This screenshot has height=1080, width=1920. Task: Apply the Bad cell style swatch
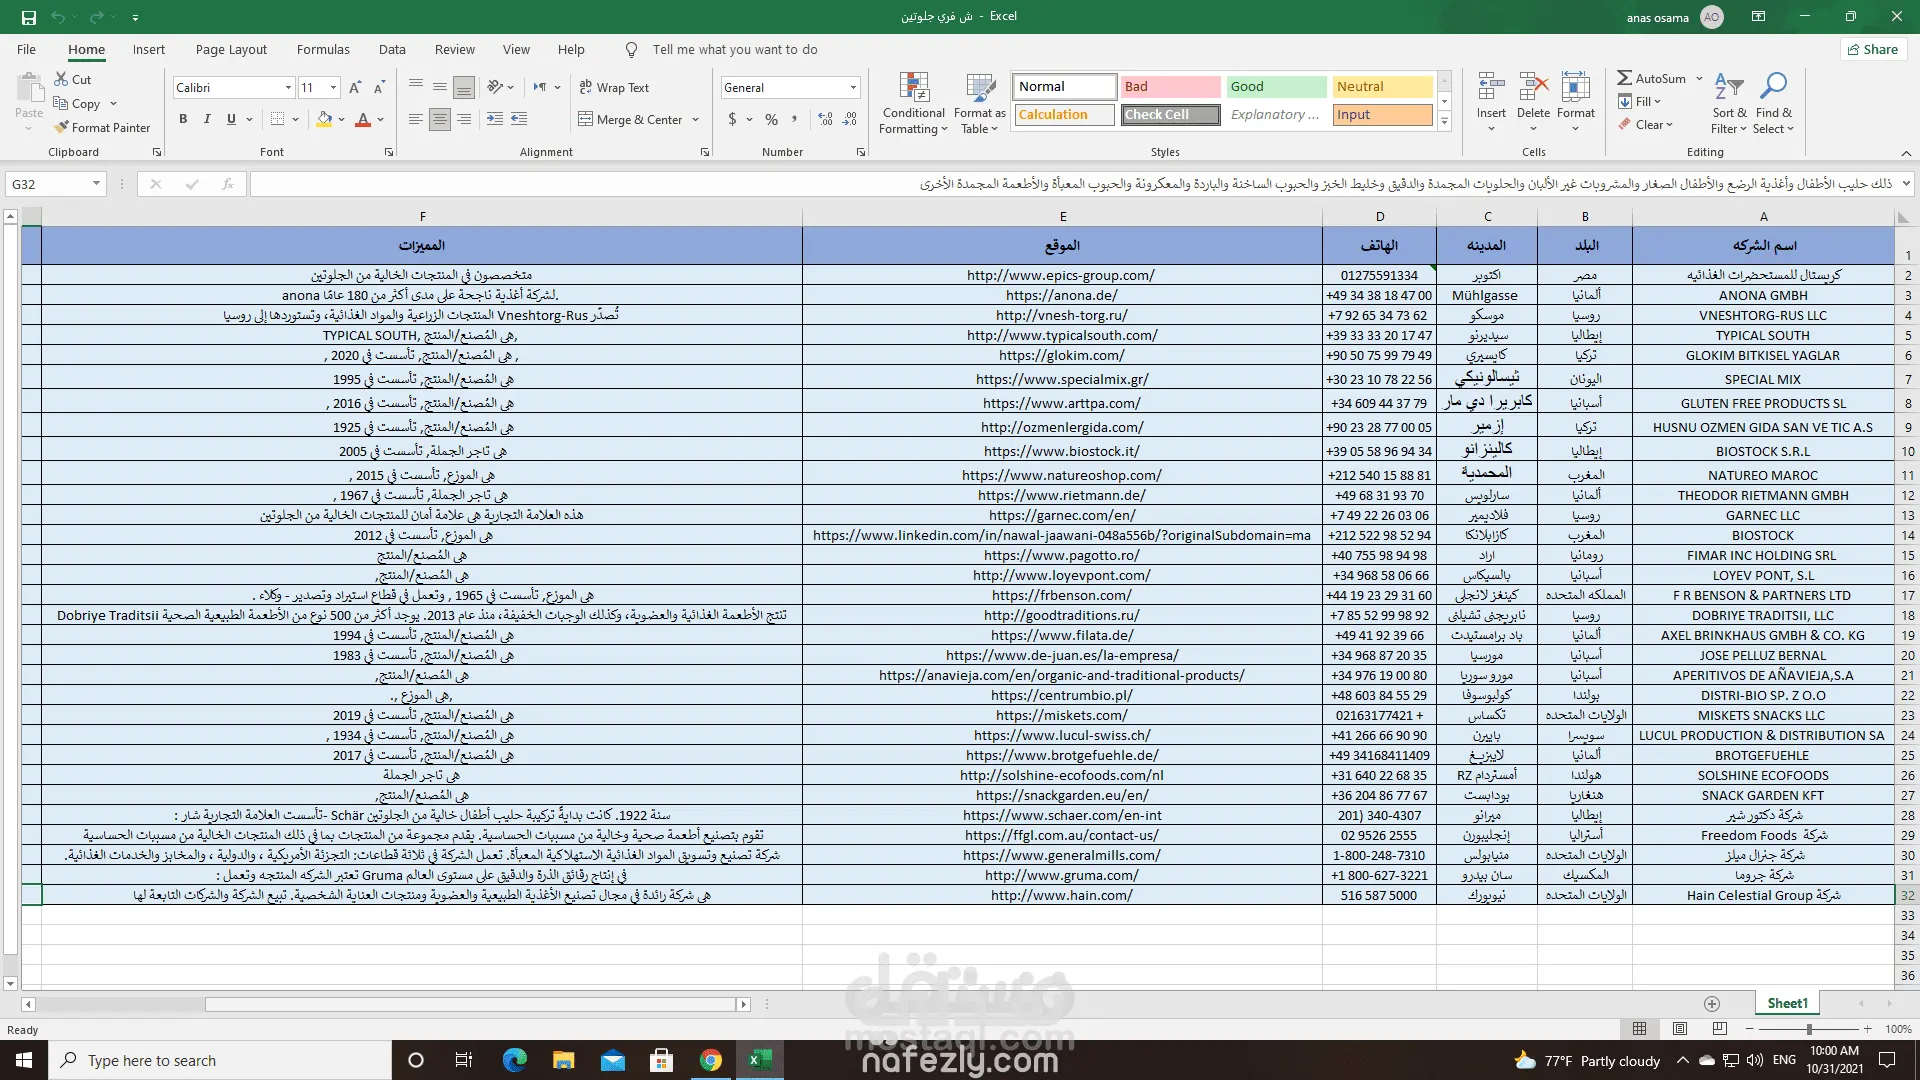[1170, 87]
